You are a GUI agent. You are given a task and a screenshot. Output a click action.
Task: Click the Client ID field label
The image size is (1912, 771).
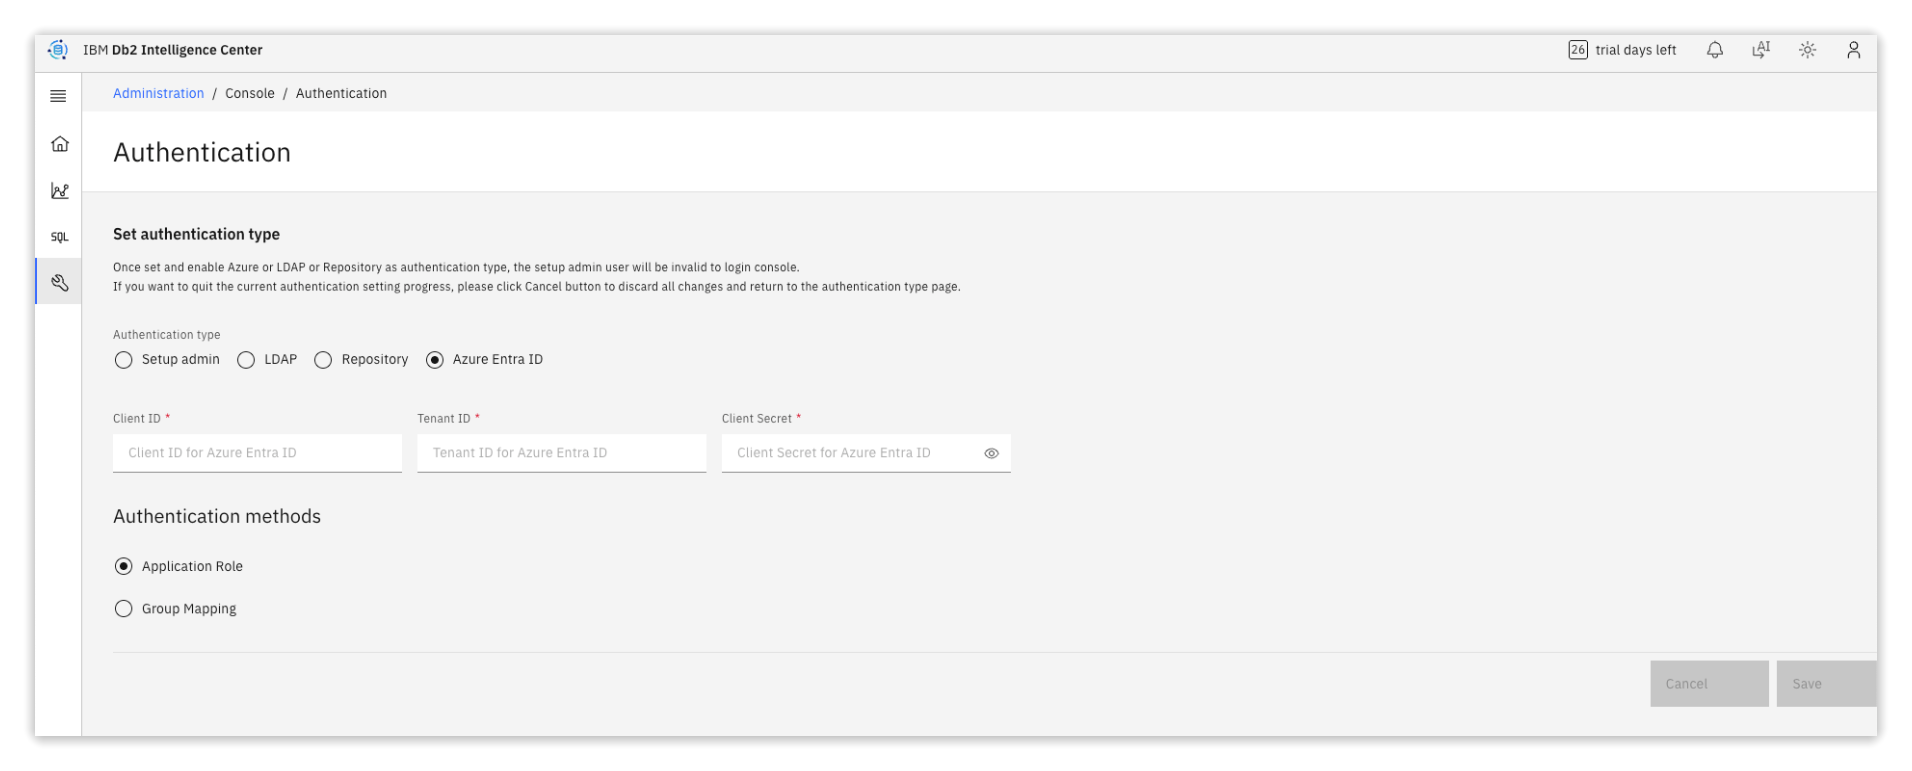point(141,419)
